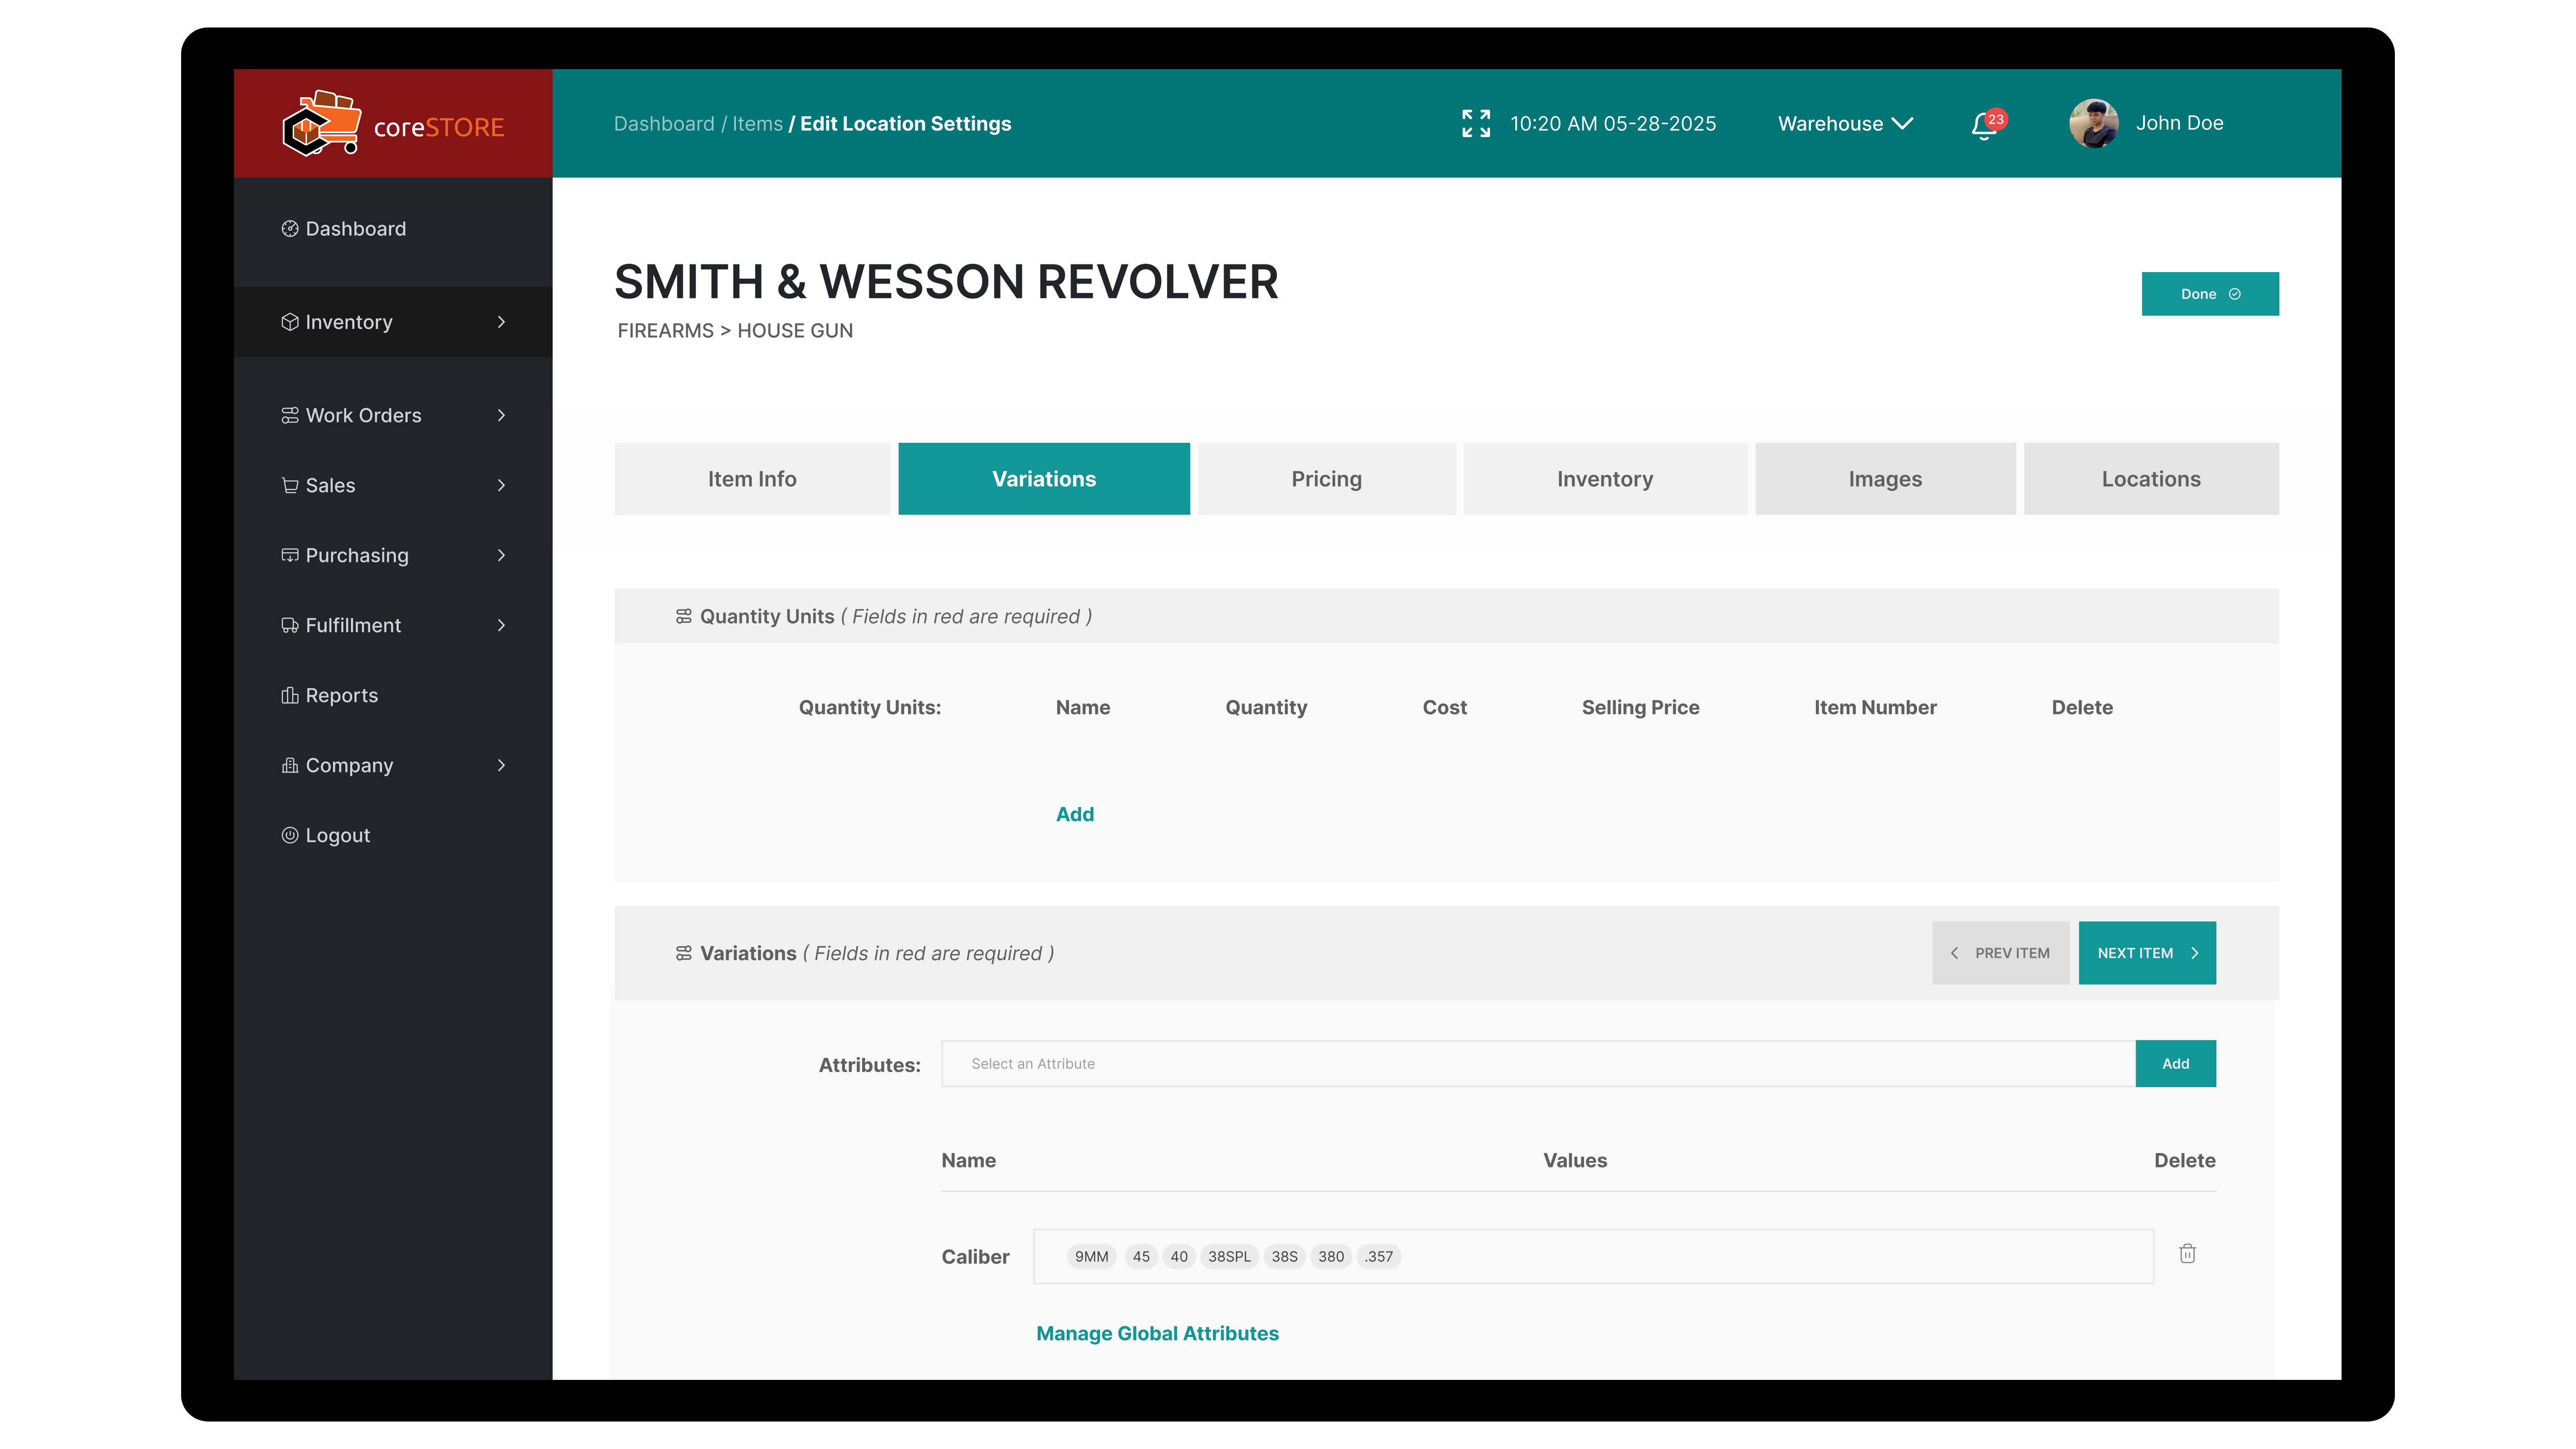Expand the Company sidebar chevron

(501, 765)
